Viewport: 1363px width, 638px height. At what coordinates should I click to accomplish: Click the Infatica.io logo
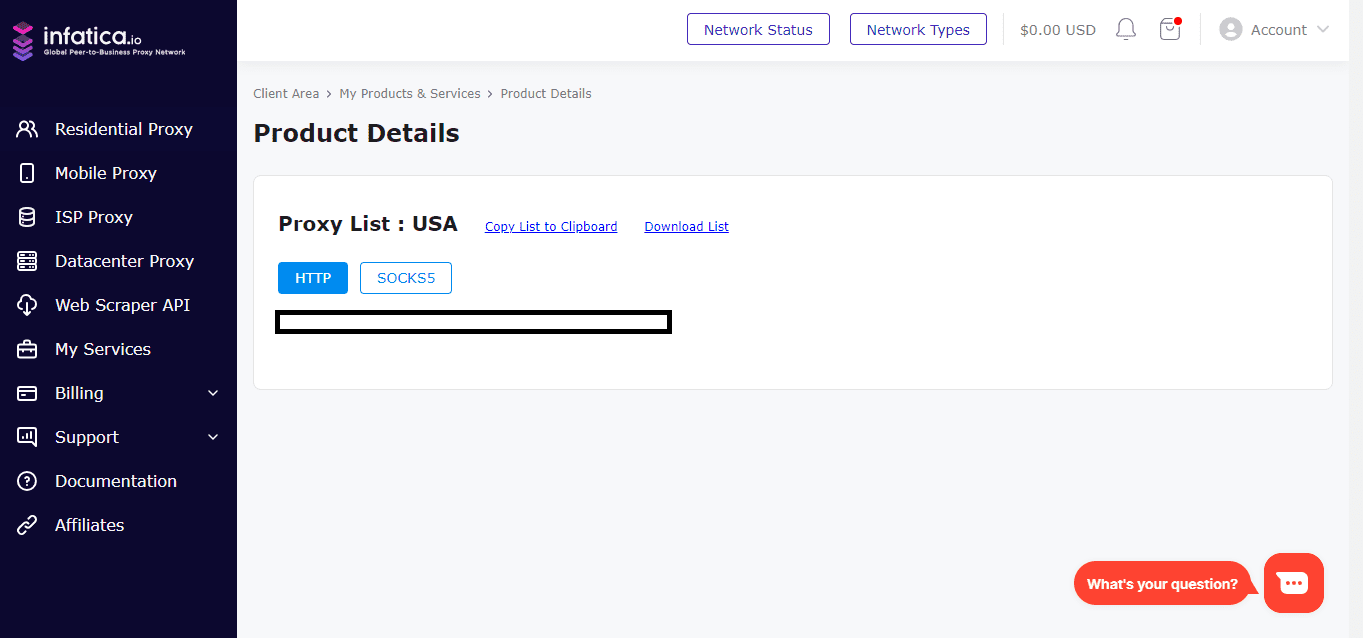click(98, 40)
